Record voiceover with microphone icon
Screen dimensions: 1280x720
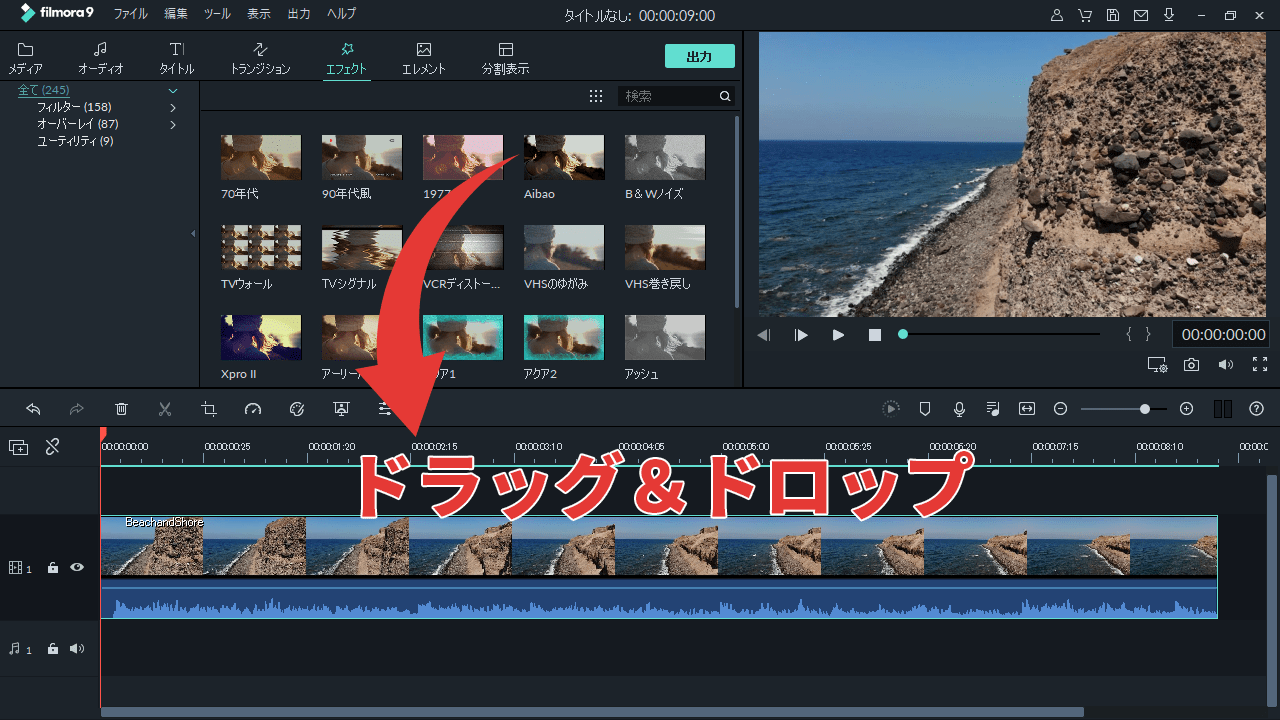[x=959, y=409]
